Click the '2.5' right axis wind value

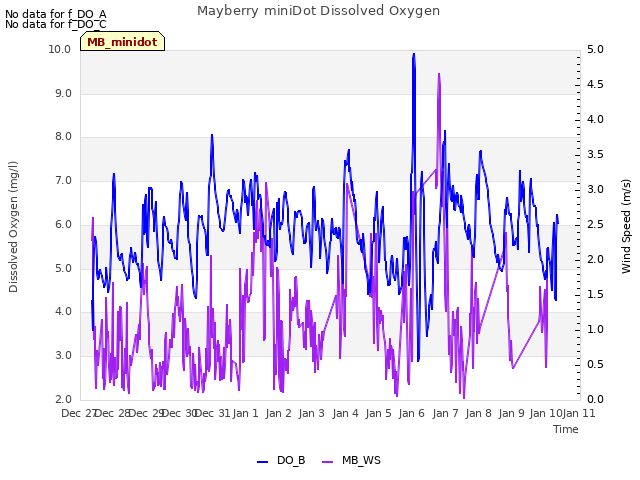click(x=595, y=224)
